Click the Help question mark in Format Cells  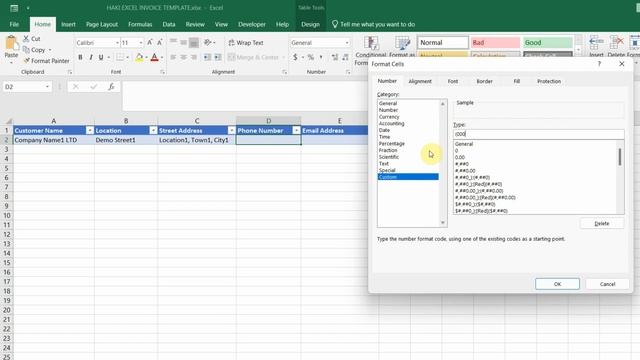599,64
